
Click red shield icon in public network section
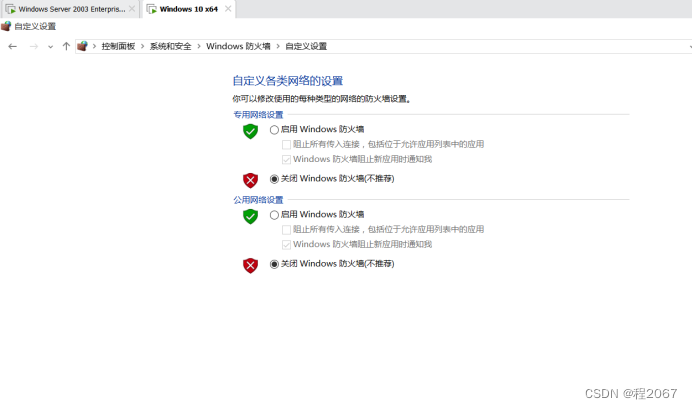tap(250, 265)
